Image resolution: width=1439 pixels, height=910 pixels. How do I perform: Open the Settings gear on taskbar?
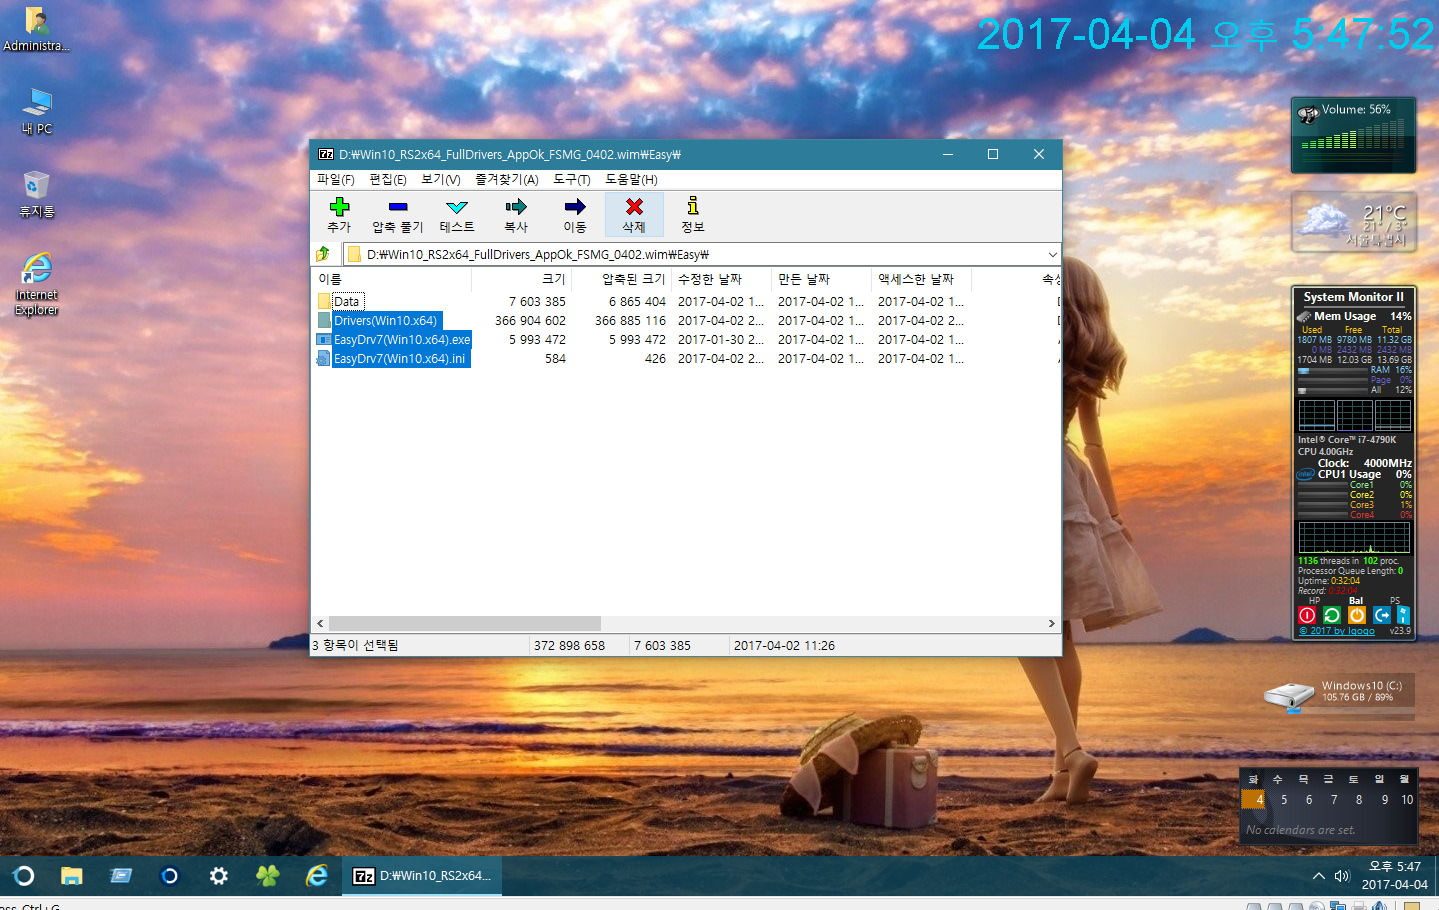click(x=218, y=876)
